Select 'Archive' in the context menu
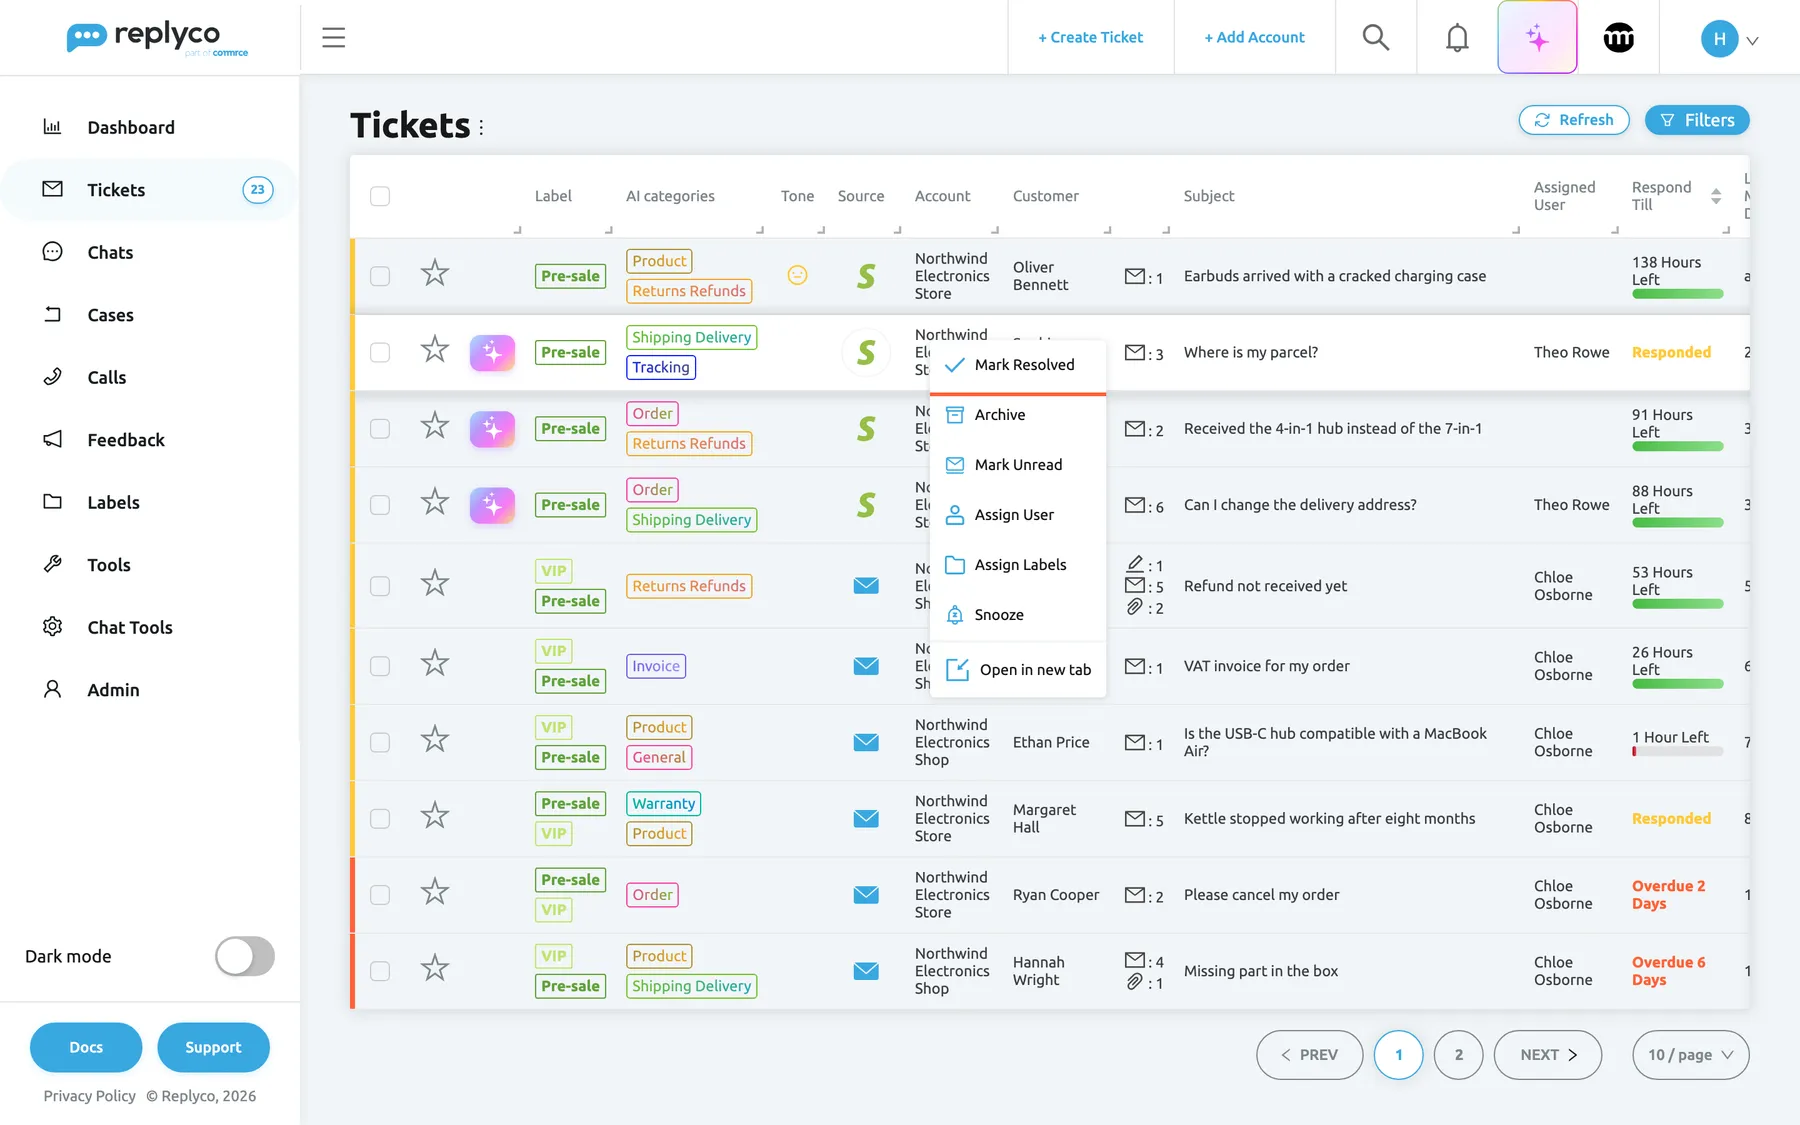 coord(1018,415)
